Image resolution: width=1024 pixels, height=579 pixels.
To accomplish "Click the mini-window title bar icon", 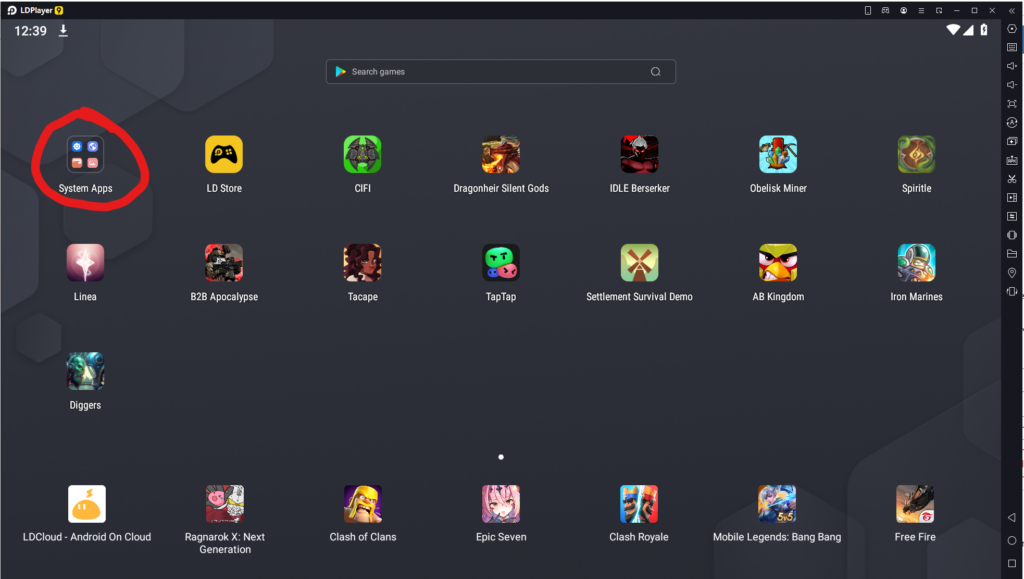I will pyautogui.click(x=939, y=10).
